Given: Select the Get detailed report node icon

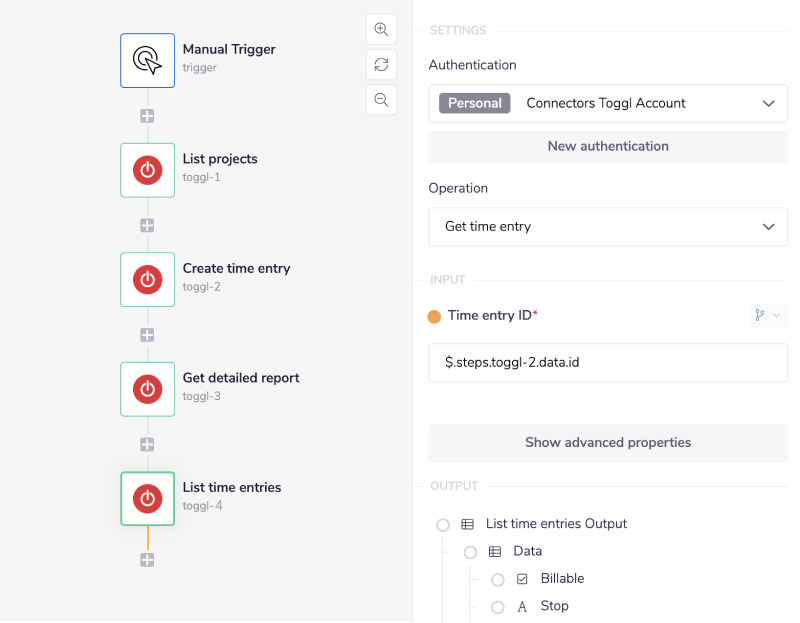Looking at the screenshot, I should [x=147, y=389].
